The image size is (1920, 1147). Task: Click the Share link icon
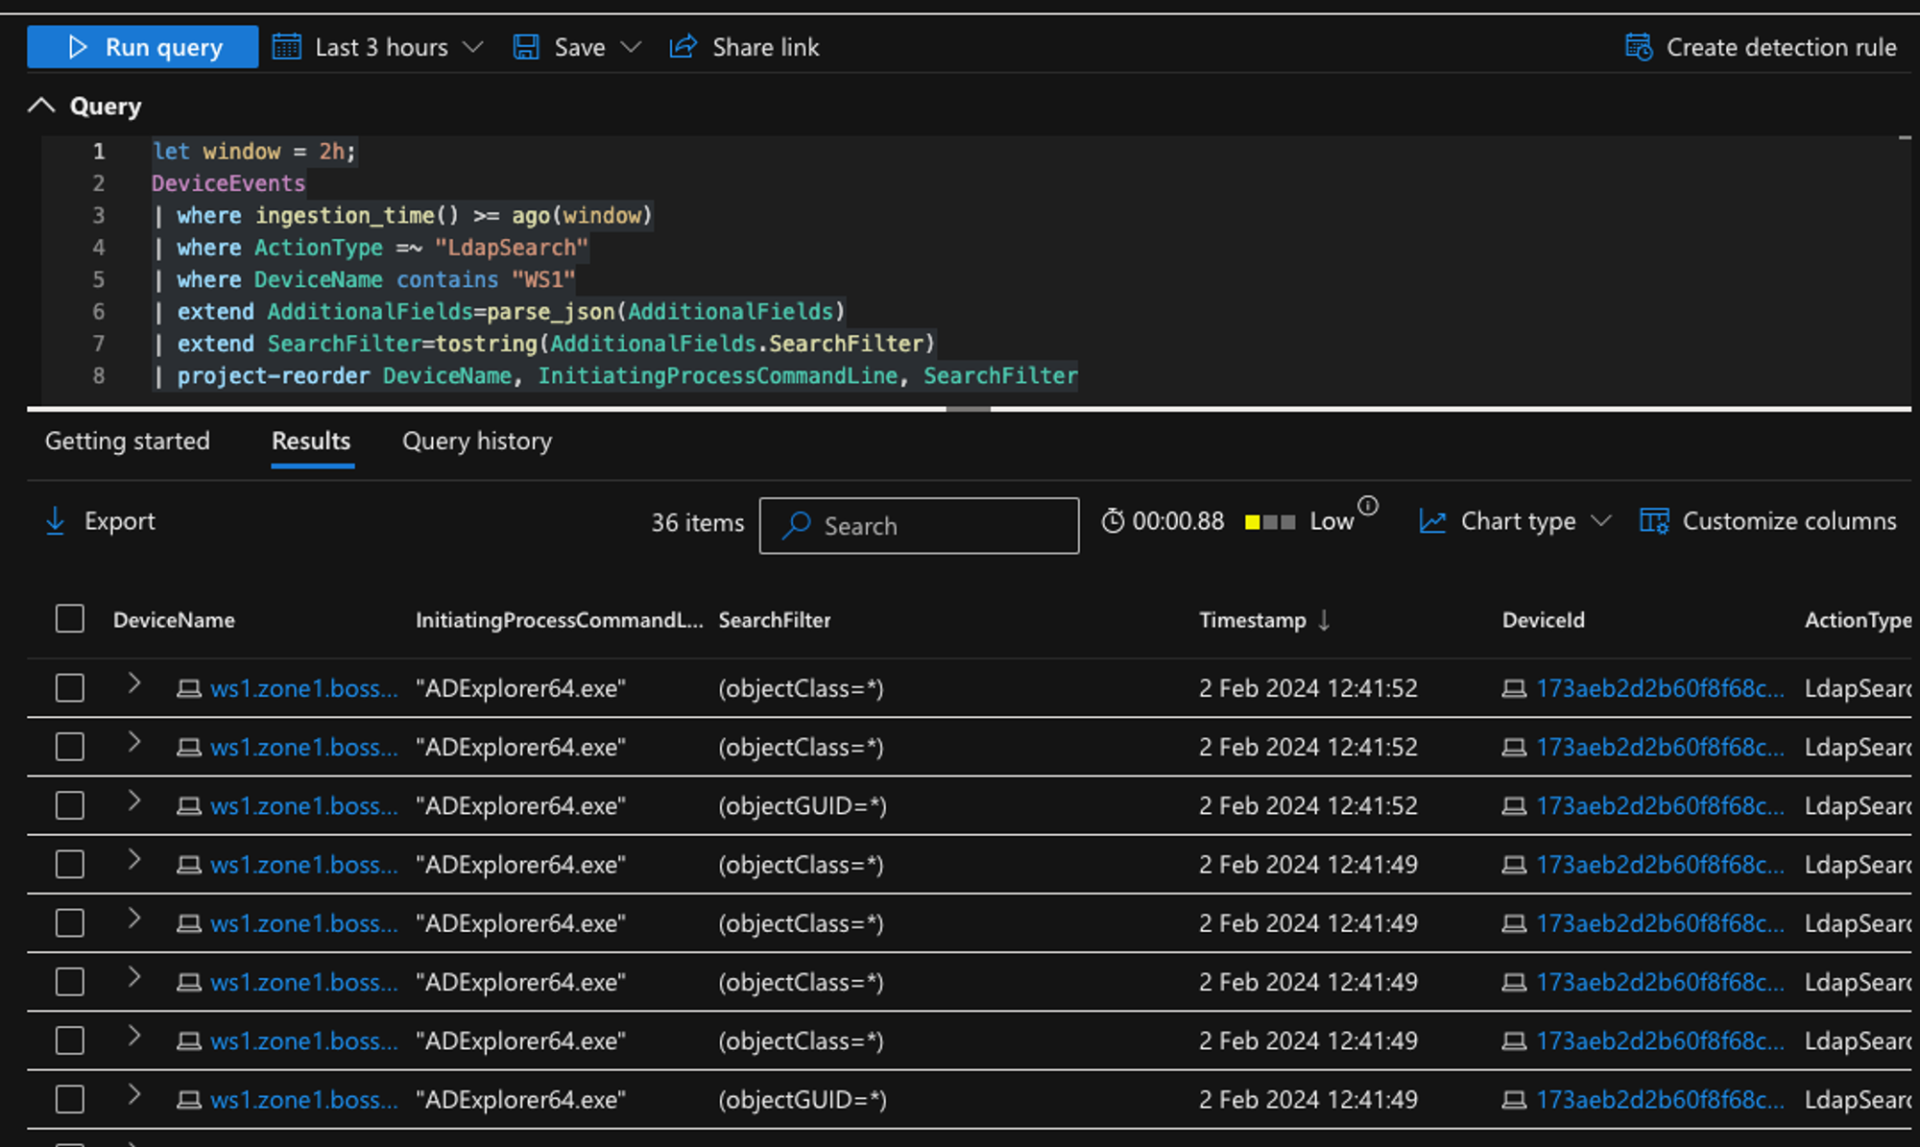pyautogui.click(x=683, y=46)
